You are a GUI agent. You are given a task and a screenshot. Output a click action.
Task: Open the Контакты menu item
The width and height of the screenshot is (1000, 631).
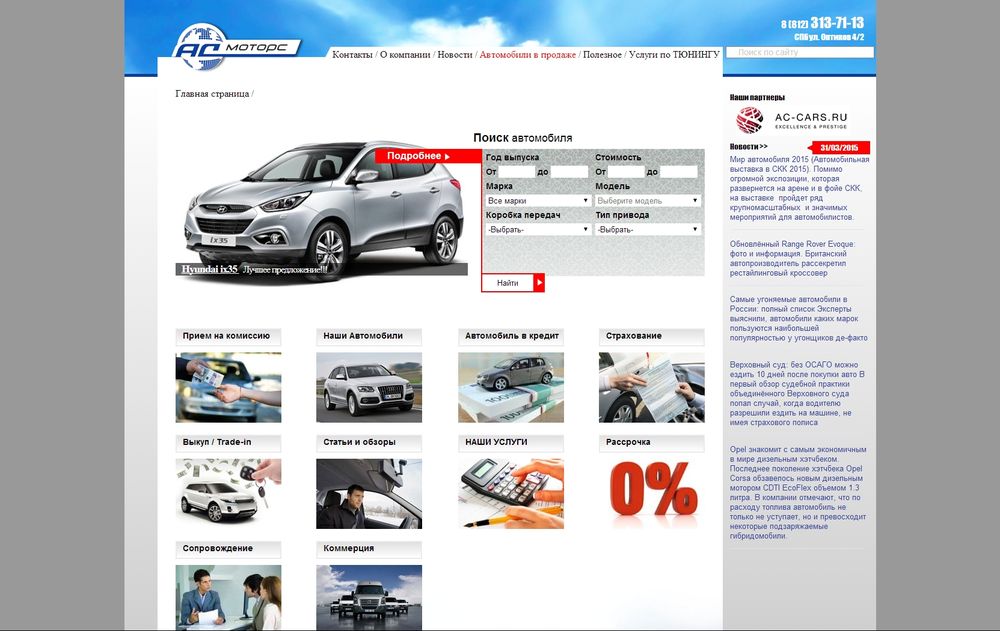tap(352, 55)
